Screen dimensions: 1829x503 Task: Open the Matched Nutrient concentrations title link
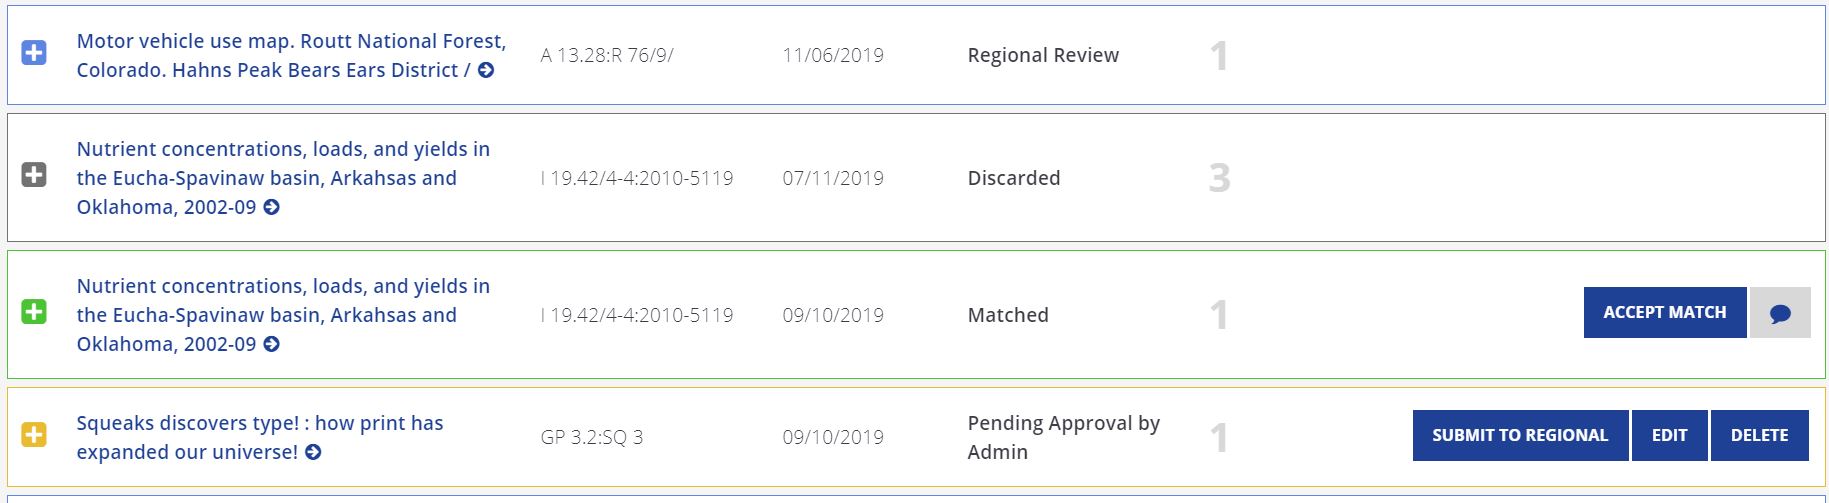tap(283, 314)
